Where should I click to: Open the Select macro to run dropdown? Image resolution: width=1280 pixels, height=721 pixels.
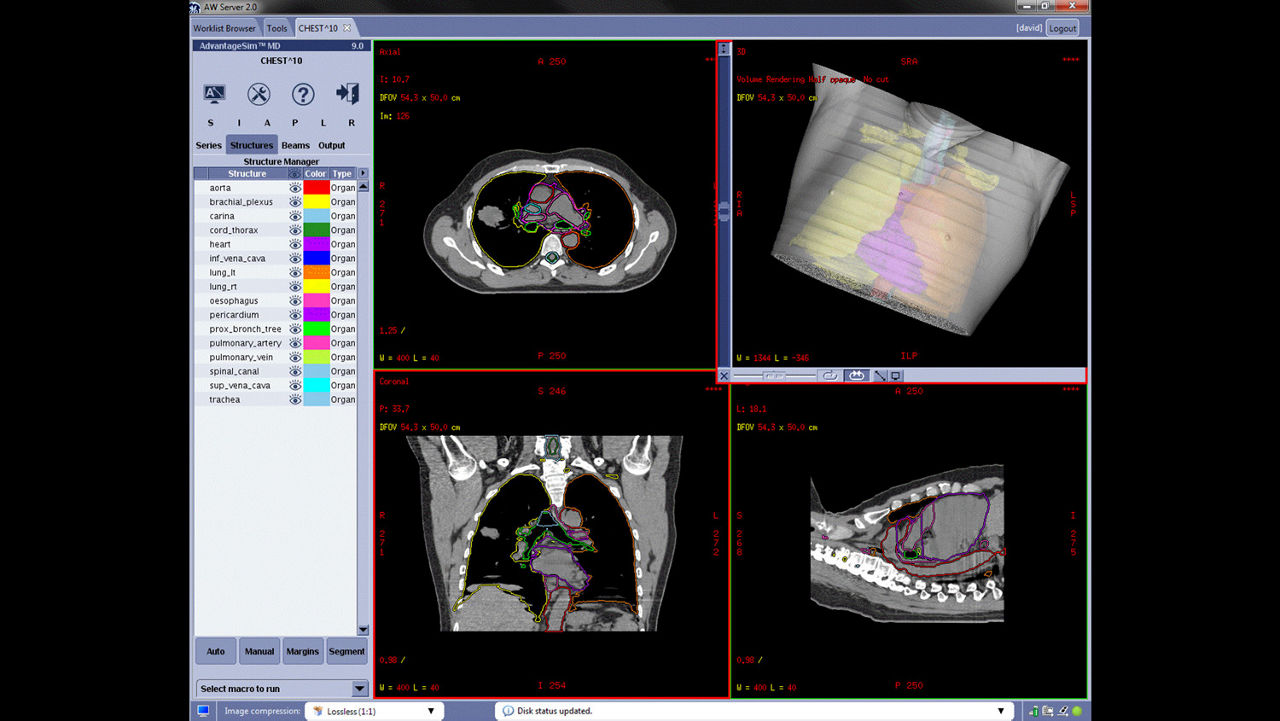282,688
